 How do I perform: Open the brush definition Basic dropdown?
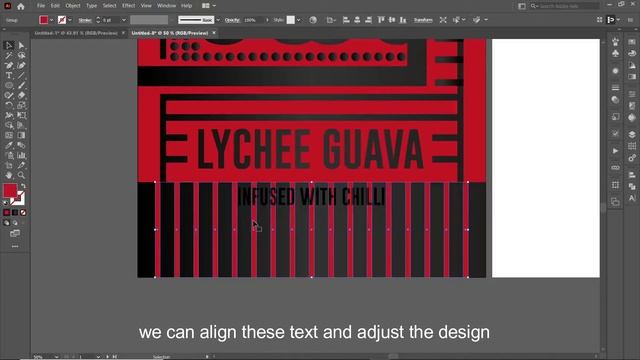[218, 20]
